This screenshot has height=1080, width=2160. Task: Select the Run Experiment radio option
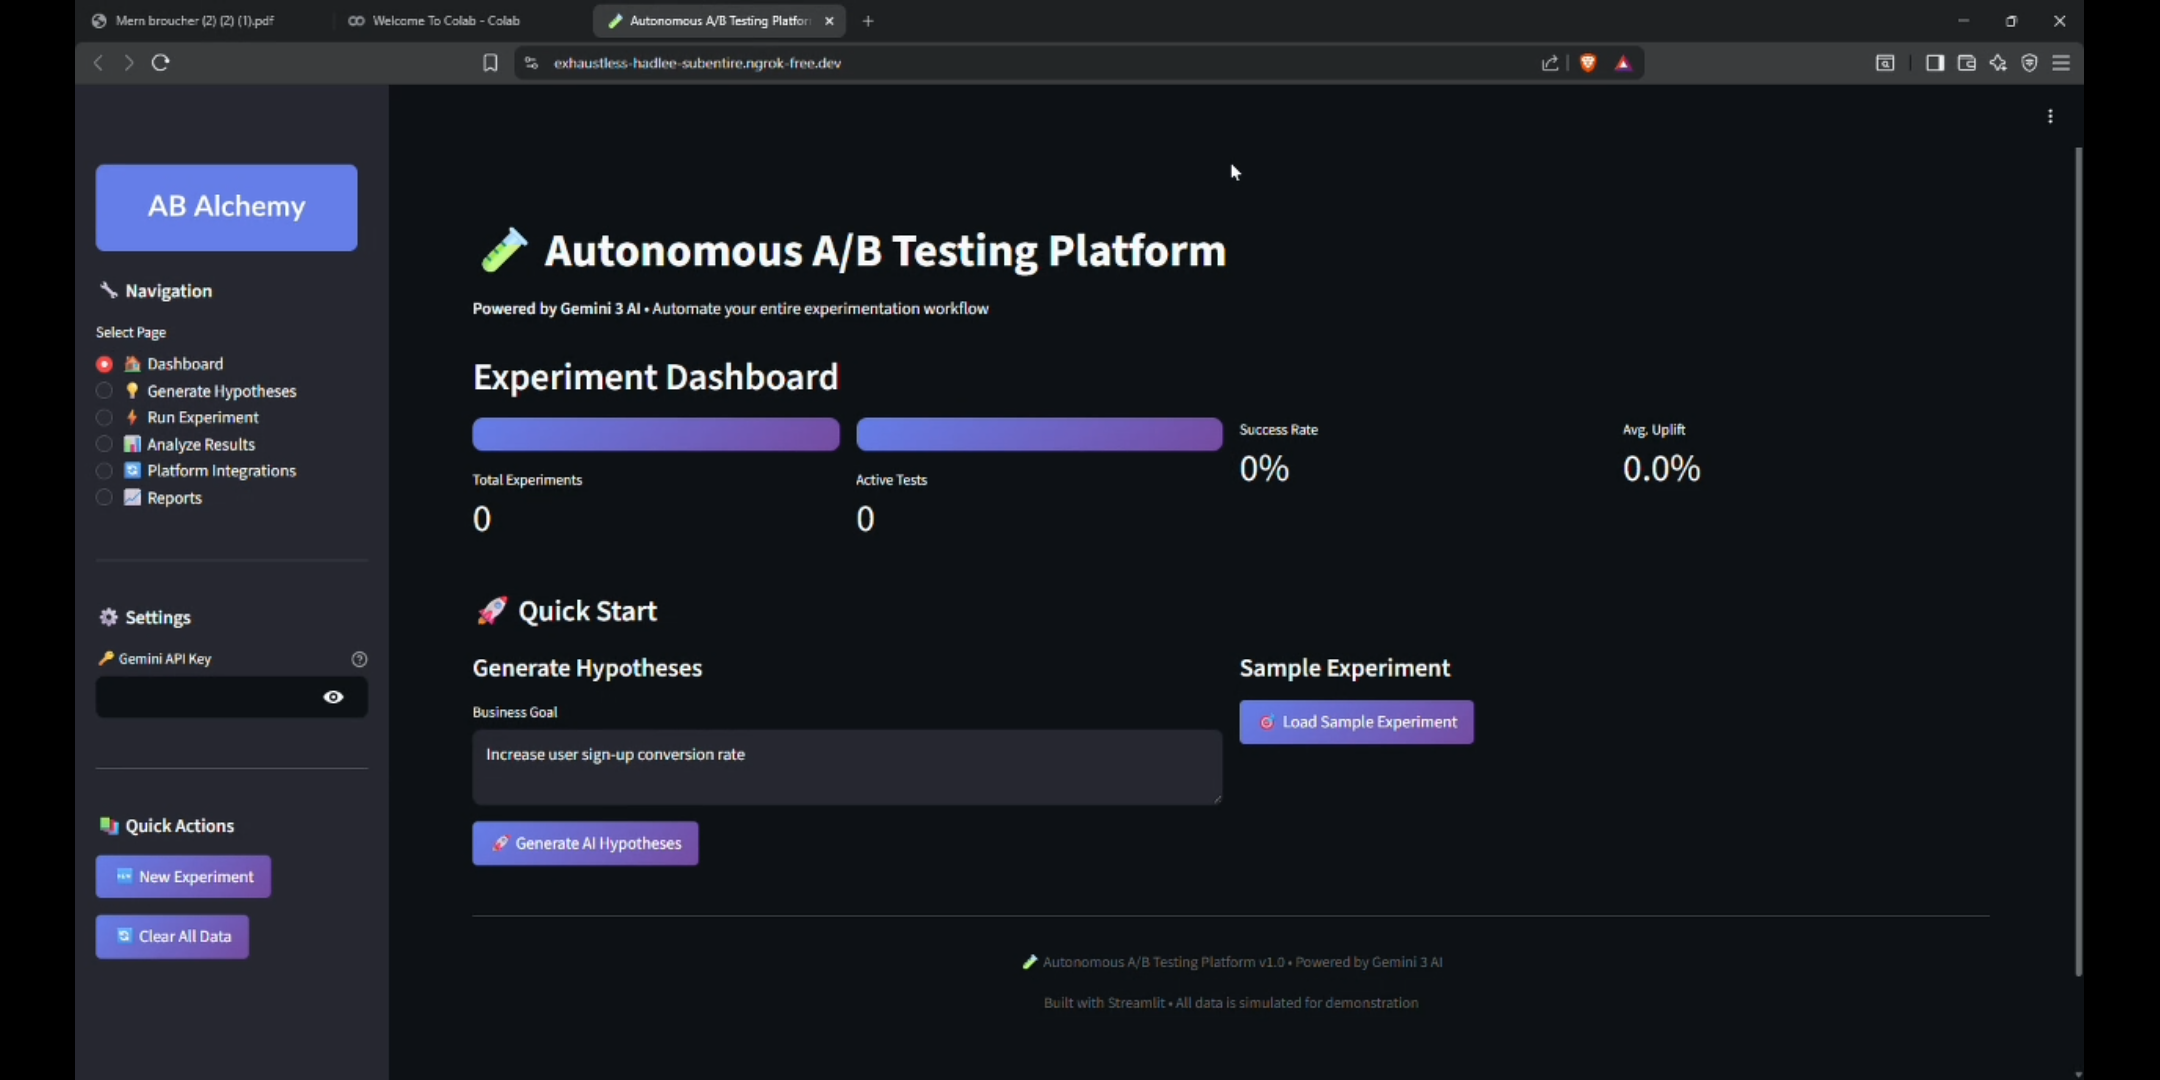click(104, 418)
